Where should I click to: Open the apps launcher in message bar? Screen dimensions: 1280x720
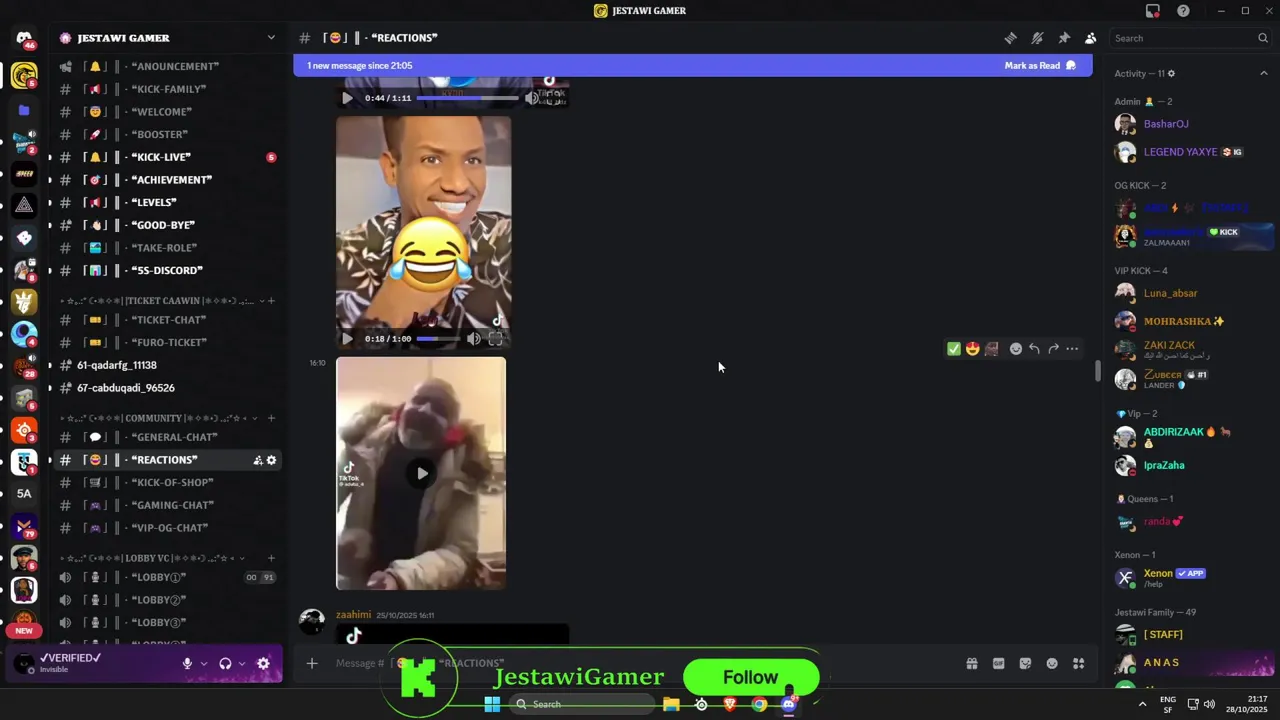point(1078,663)
